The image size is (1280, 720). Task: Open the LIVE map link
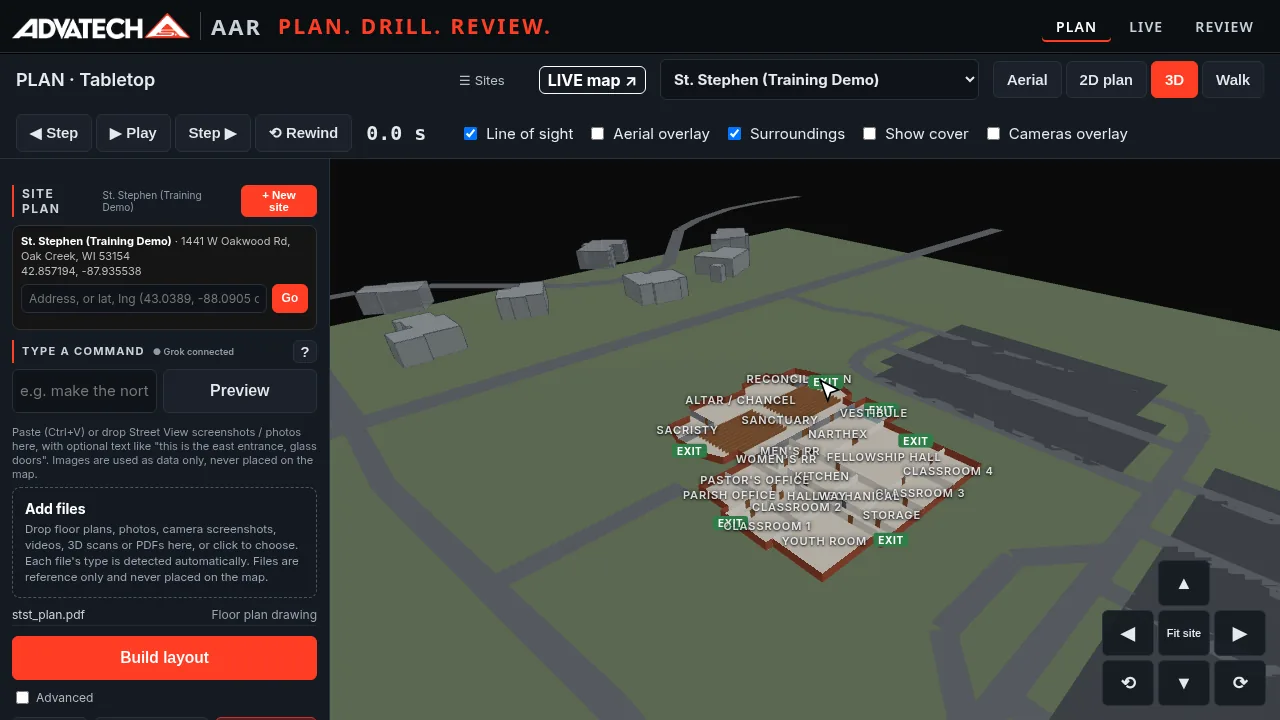[x=592, y=80]
